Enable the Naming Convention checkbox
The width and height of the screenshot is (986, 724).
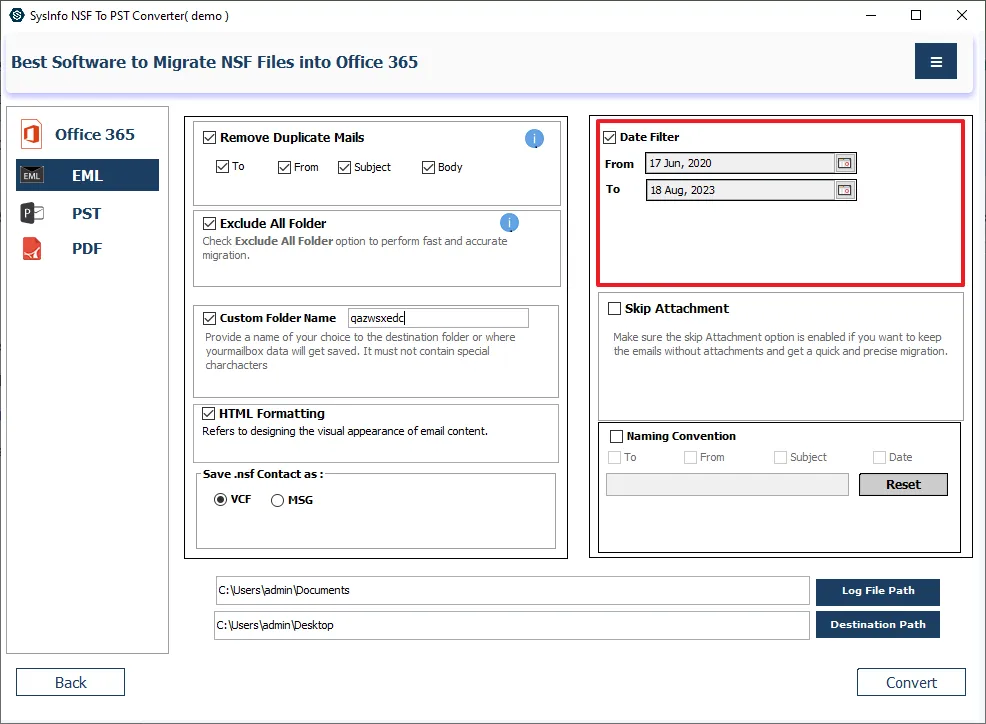(x=616, y=436)
